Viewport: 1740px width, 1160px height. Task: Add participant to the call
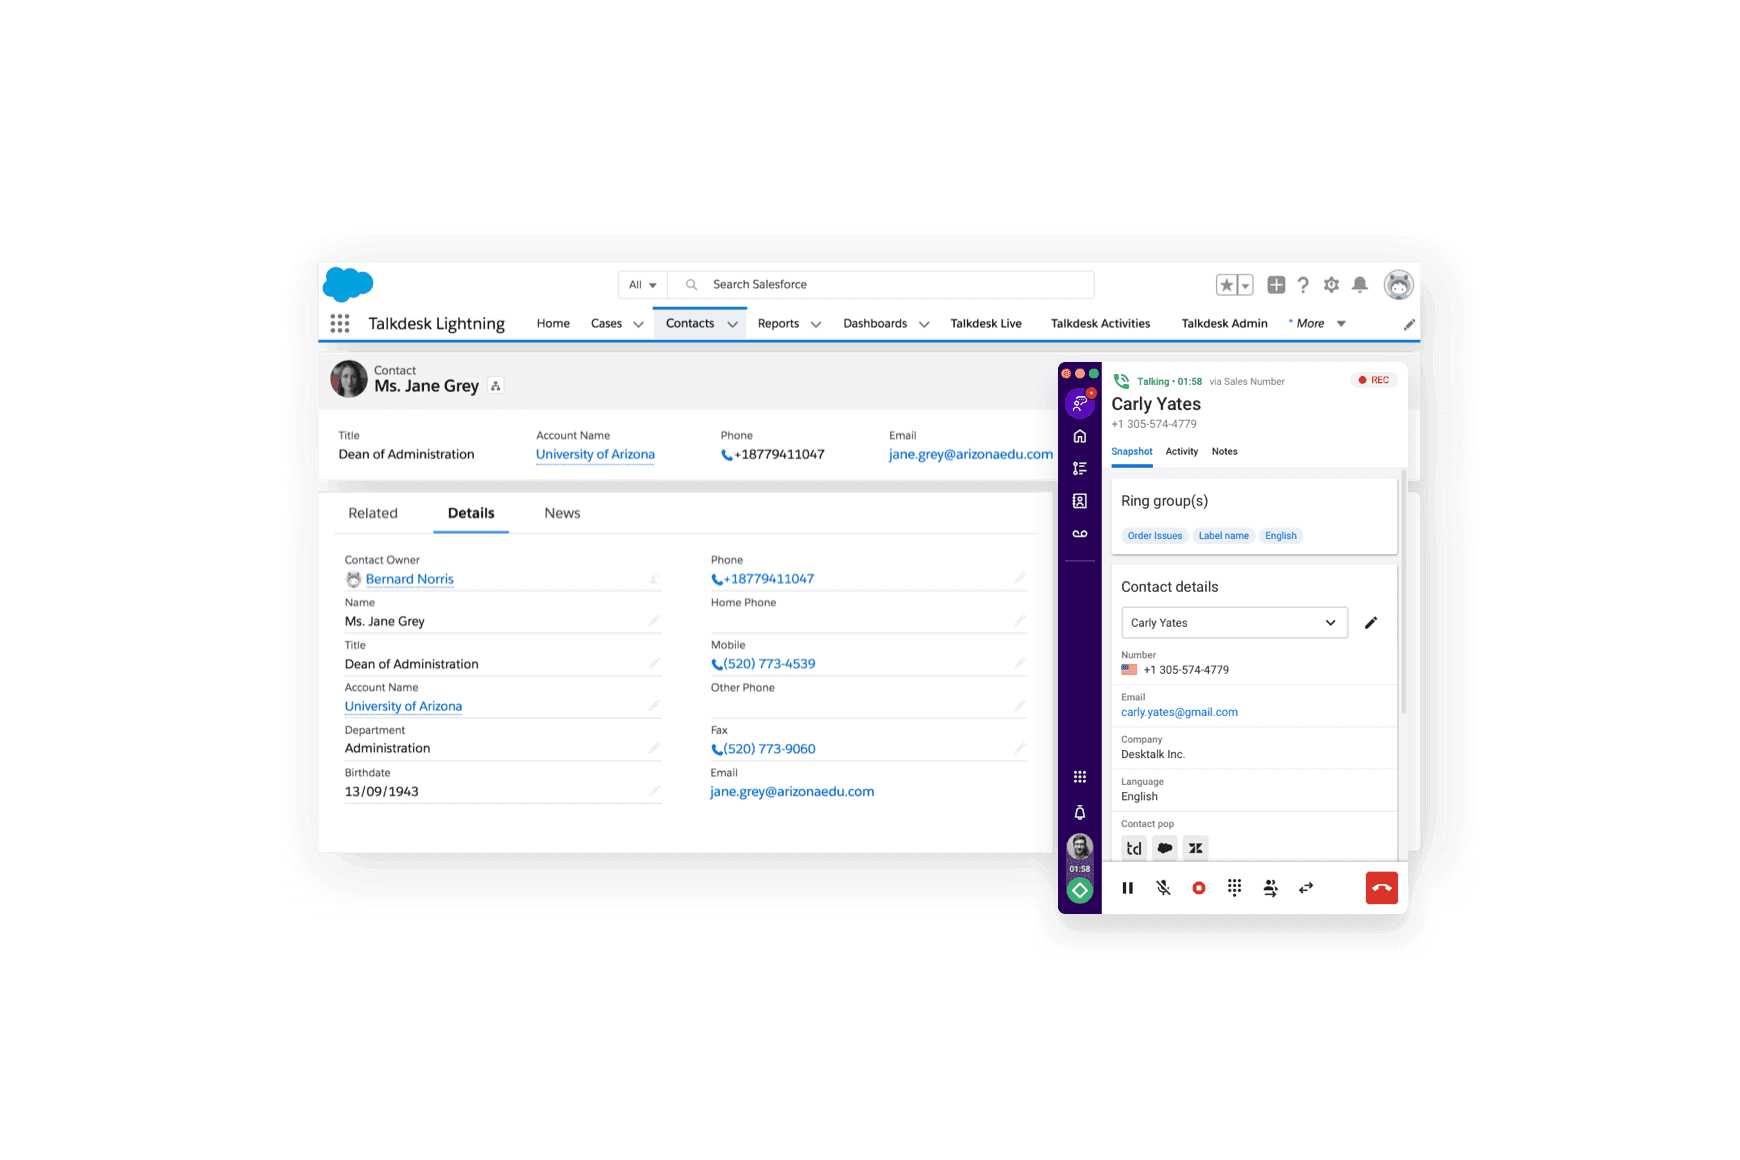click(x=1270, y=888)
